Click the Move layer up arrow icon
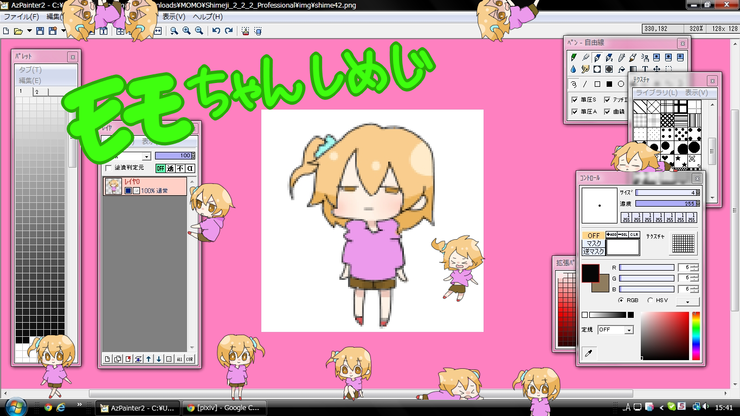Viewport: 740px width, 416px height. [x=149, y=359]
